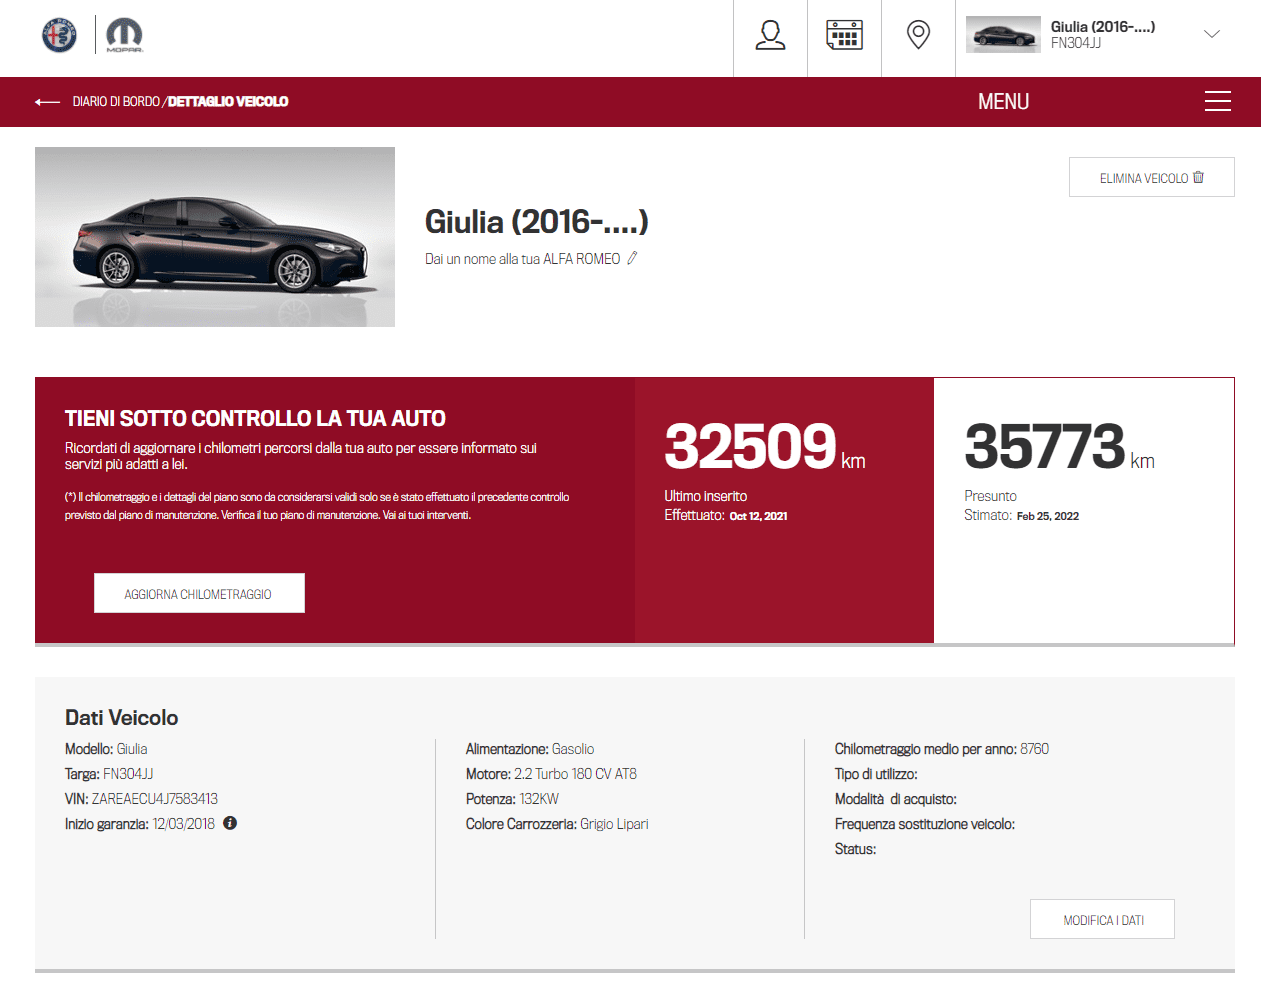The width and height of the screenshot is (1261, 1001).
Task: Open the hamburger menu icon
Action: [1217, 101]
